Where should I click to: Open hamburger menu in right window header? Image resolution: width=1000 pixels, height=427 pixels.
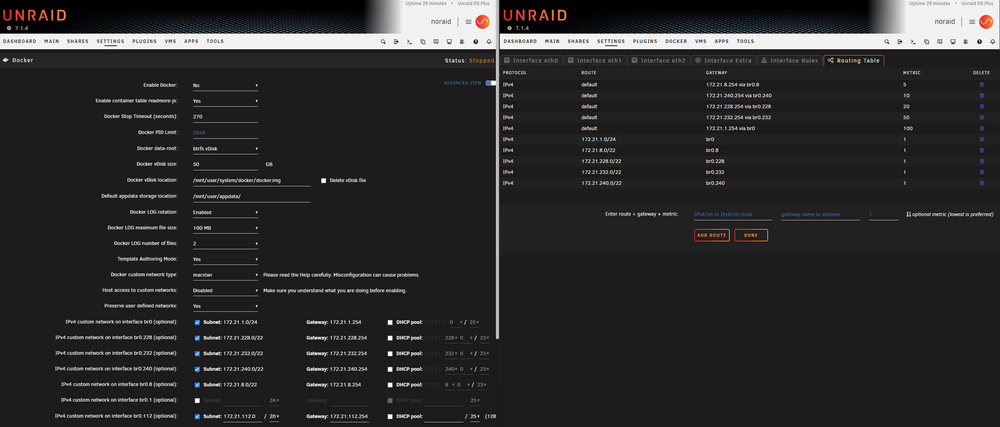coord(972,22)
